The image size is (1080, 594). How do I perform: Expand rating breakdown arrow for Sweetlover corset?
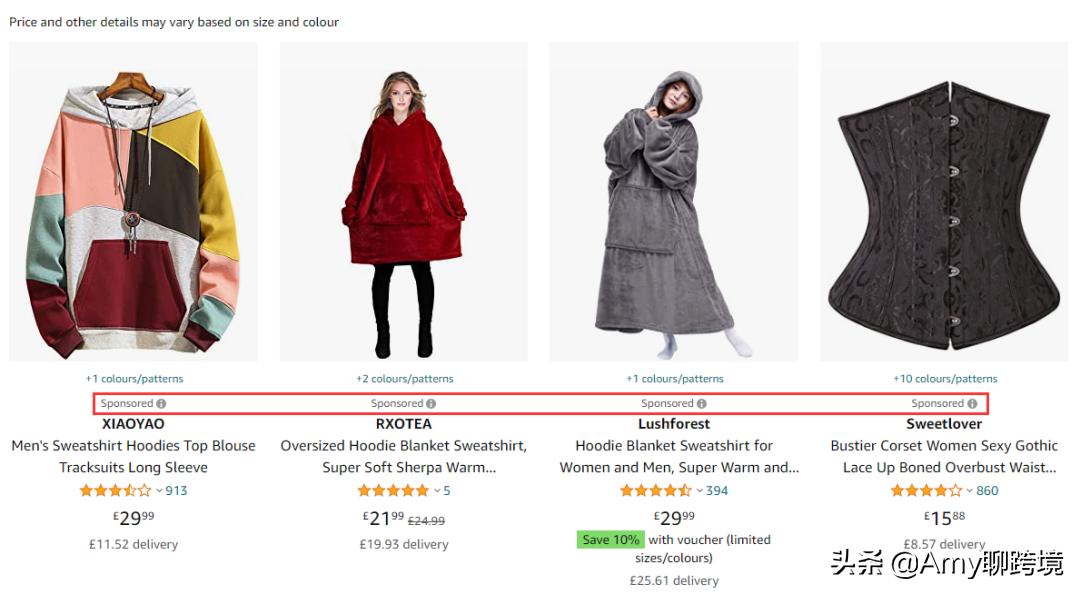click(x=970, y=491)
